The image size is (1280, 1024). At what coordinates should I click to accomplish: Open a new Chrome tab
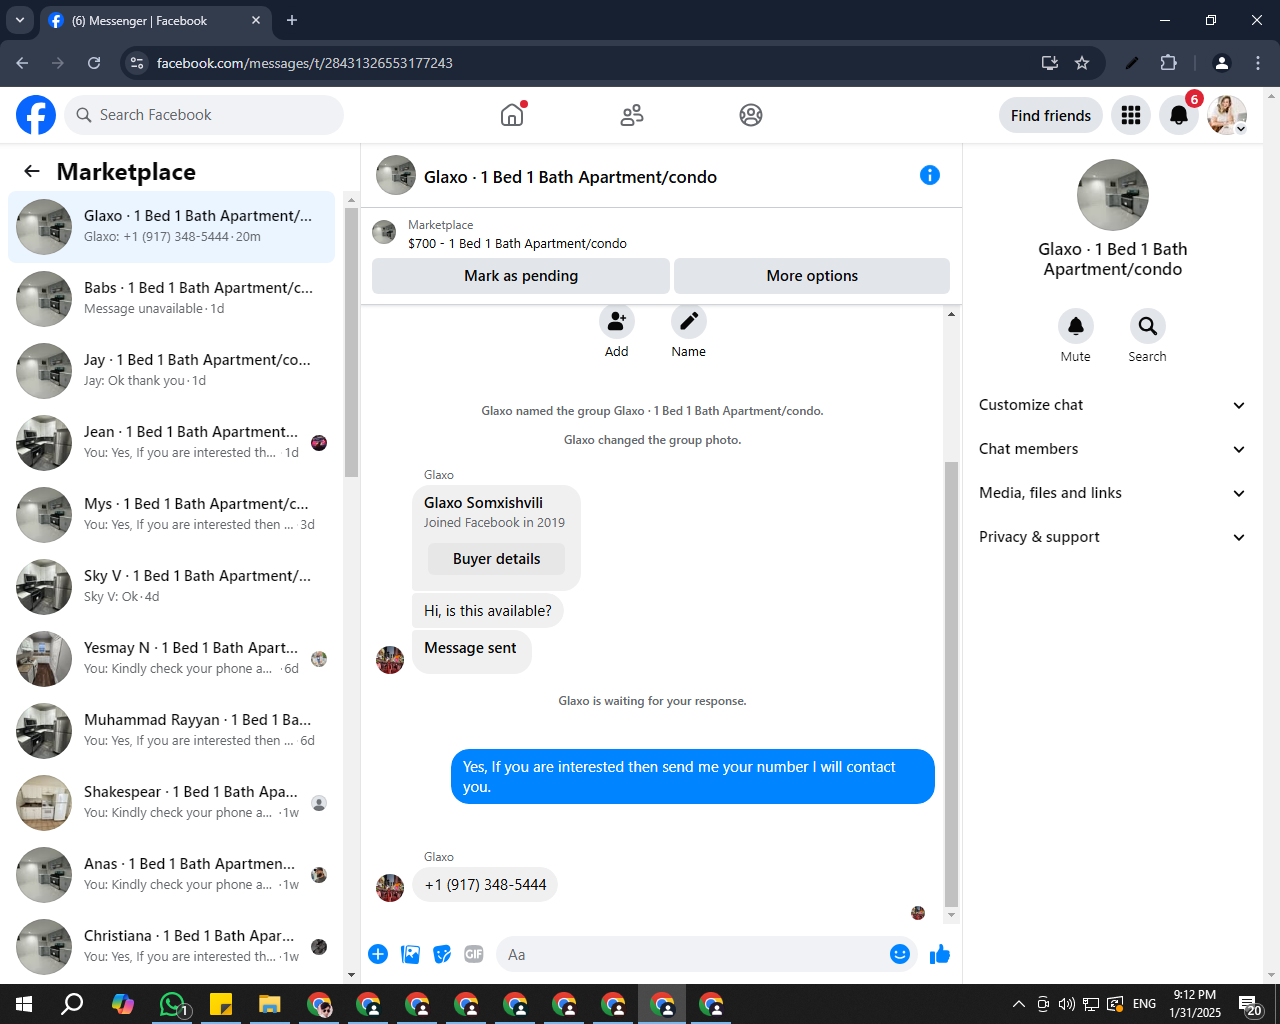tap(292, 20)
